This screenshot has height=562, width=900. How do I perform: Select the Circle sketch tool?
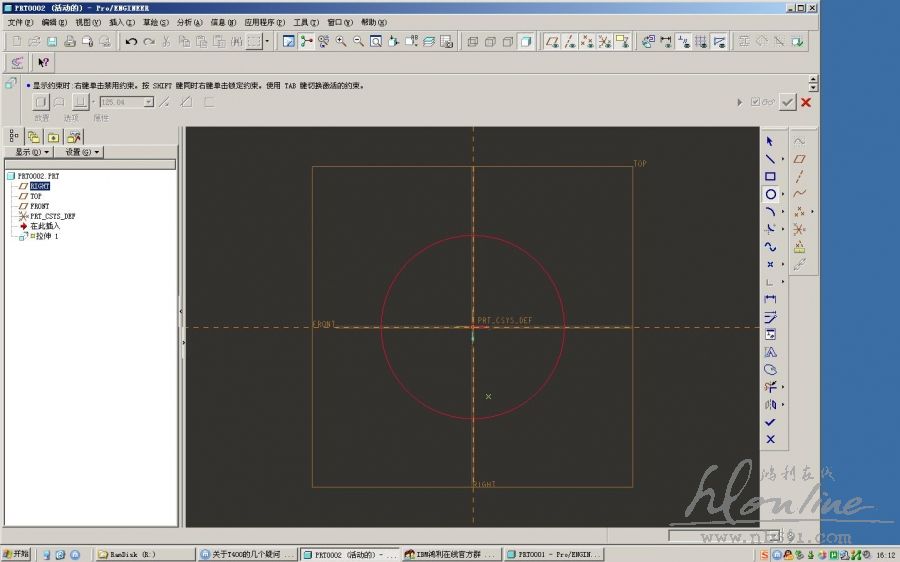click(770, 194)
